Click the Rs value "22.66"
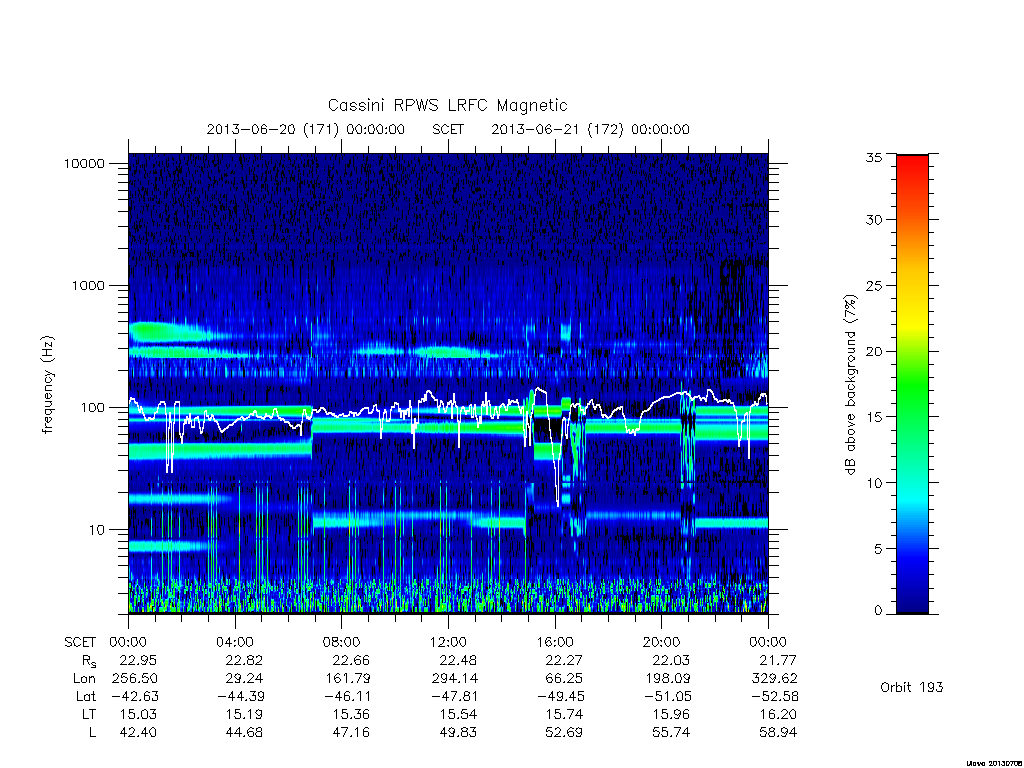The height and width of the screenshot is (768, 1024). point(351,660)
